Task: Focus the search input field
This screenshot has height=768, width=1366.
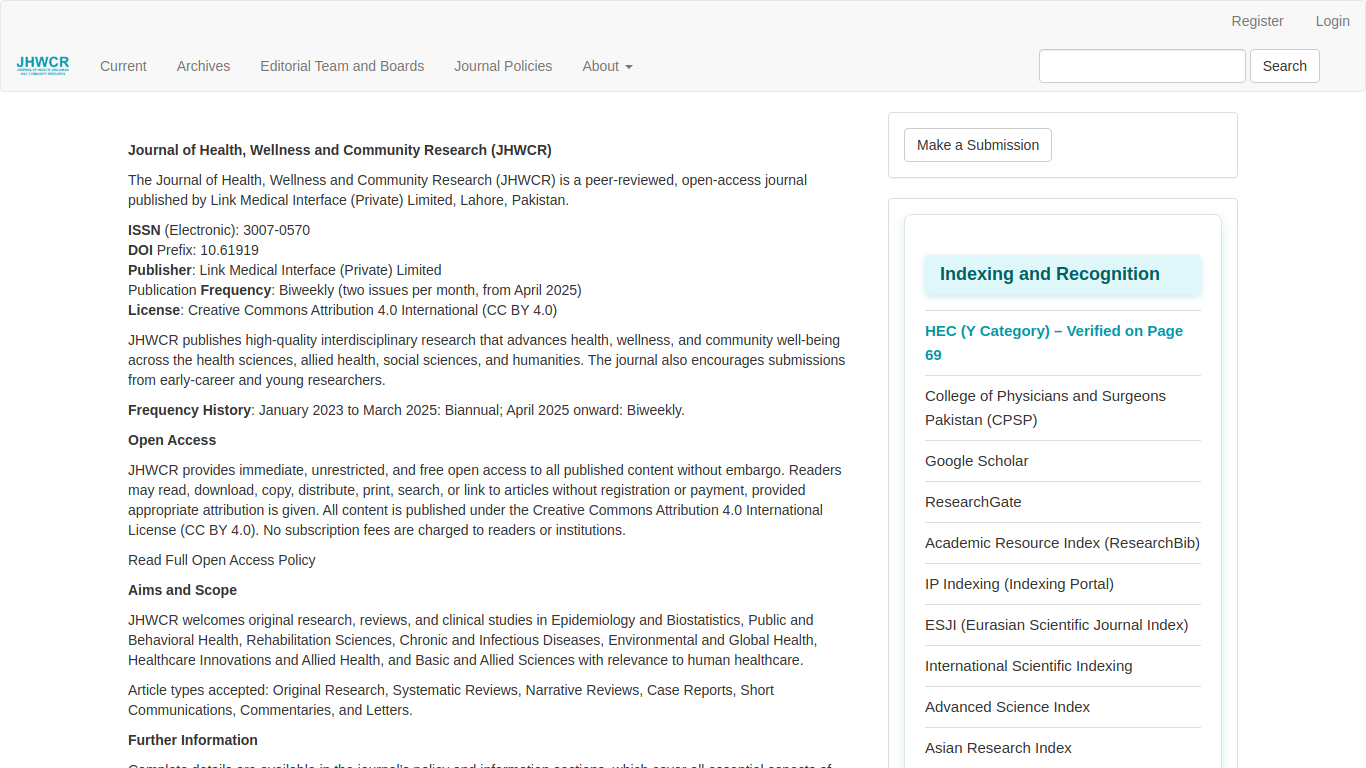Action: tap(1142, 66)
